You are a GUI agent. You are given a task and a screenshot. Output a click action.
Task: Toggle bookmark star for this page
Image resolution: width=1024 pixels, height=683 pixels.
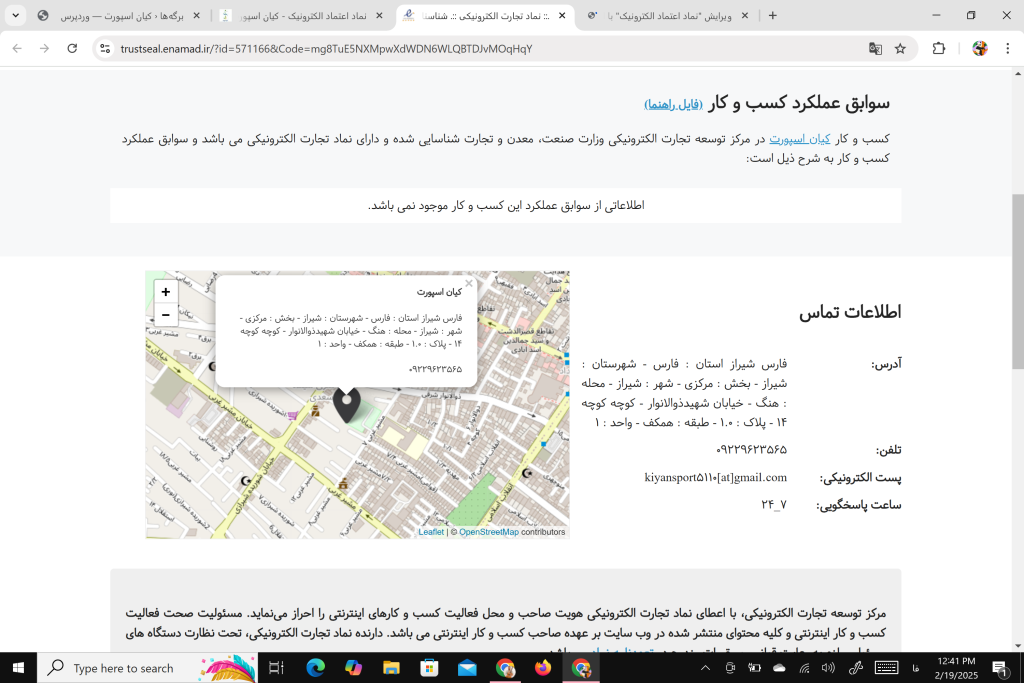898,48
